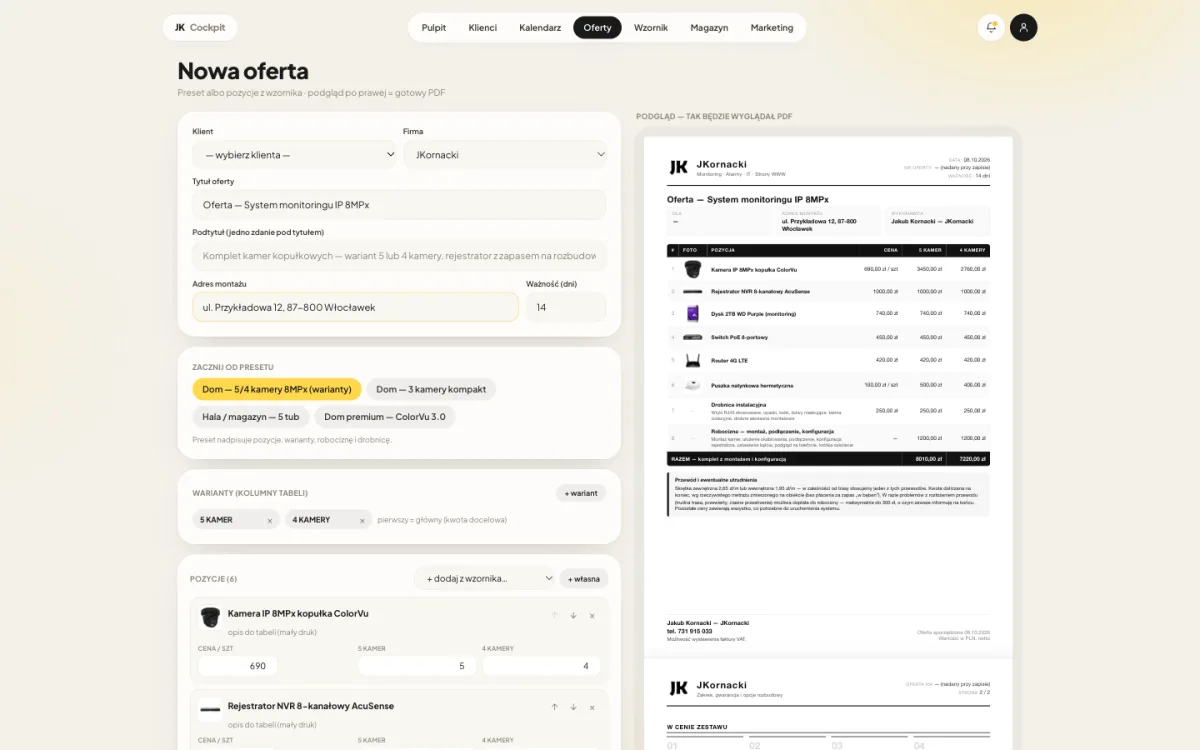Move Rejestrator NVR 8-kanałowy AcuSense down
1200x750 pixels.
coord(573,707)
